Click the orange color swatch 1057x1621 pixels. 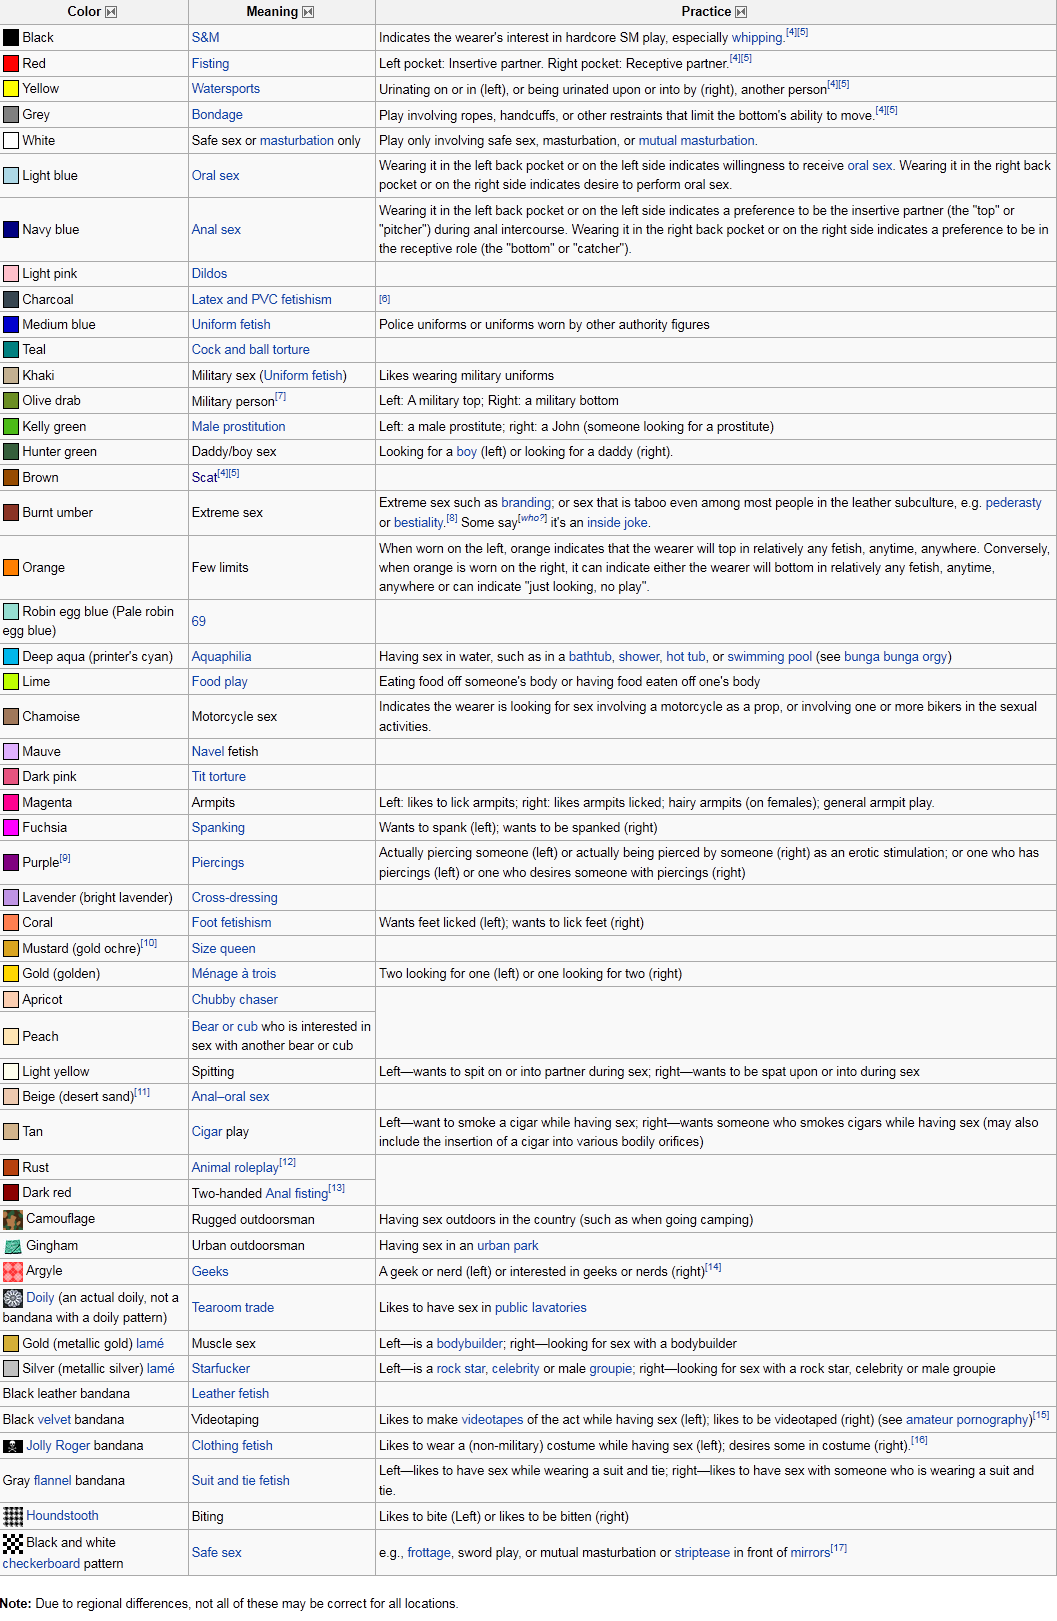click(11, 568)
